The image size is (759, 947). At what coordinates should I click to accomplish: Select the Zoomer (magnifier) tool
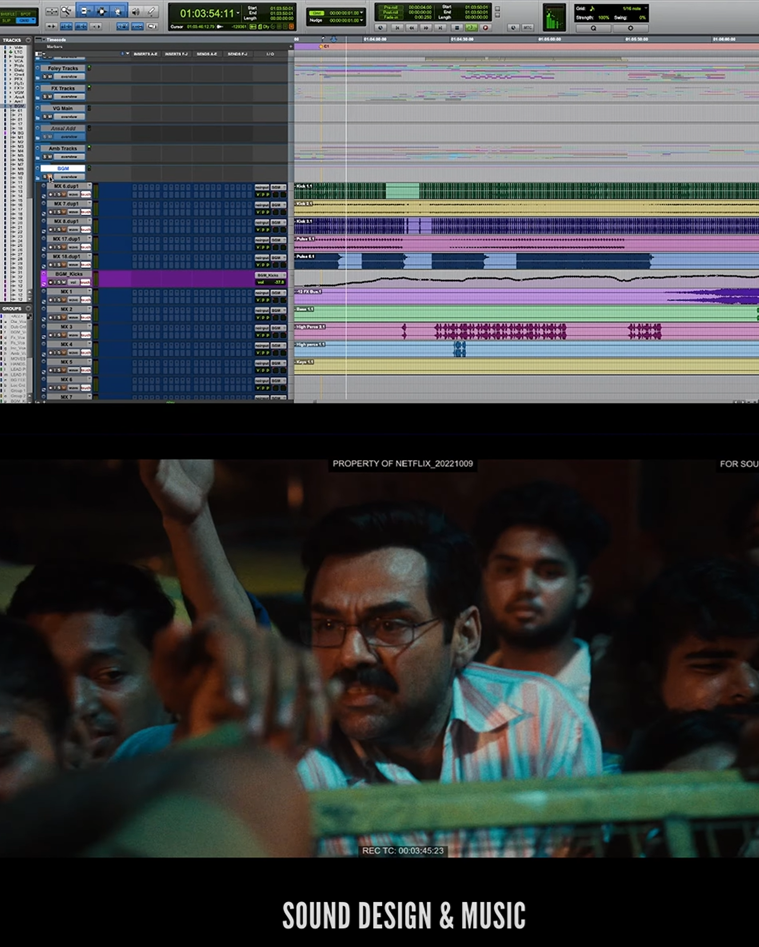(66, 11)
